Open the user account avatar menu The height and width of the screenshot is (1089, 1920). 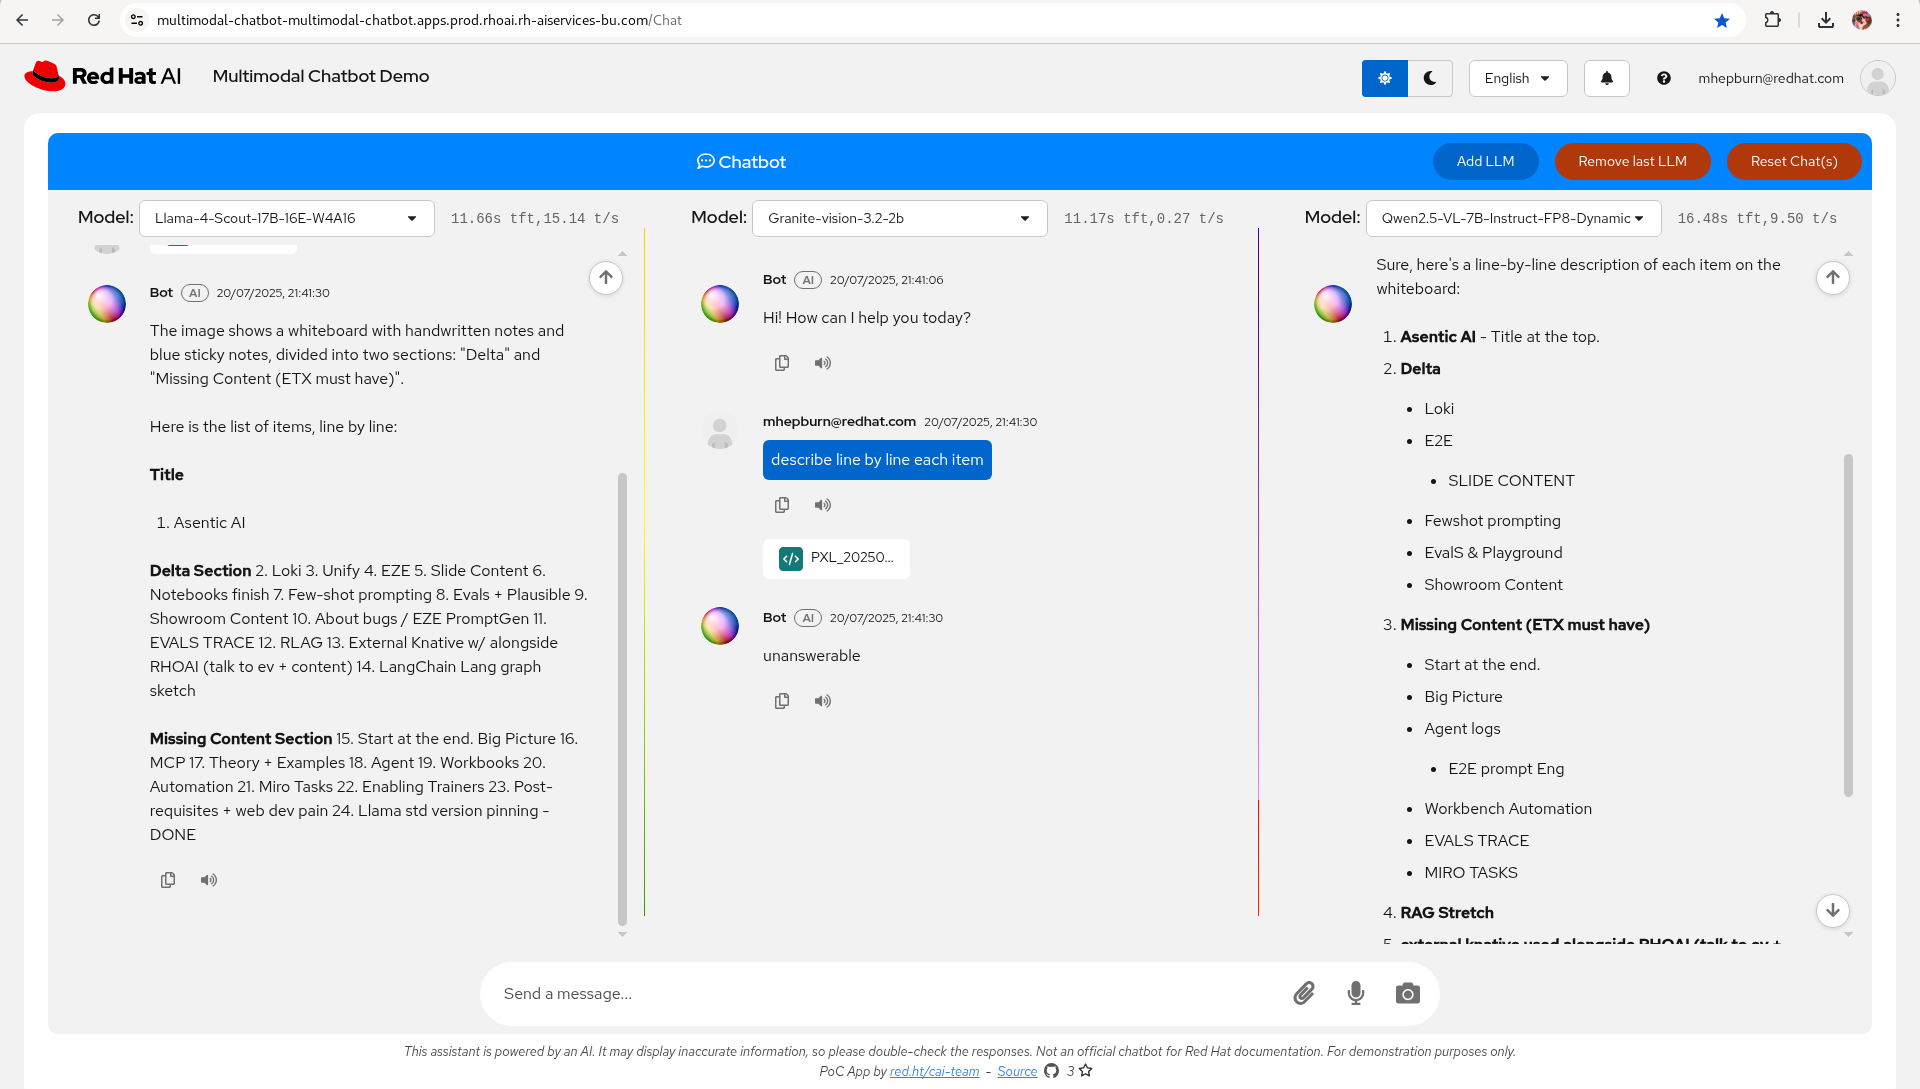pos(1878,78)
